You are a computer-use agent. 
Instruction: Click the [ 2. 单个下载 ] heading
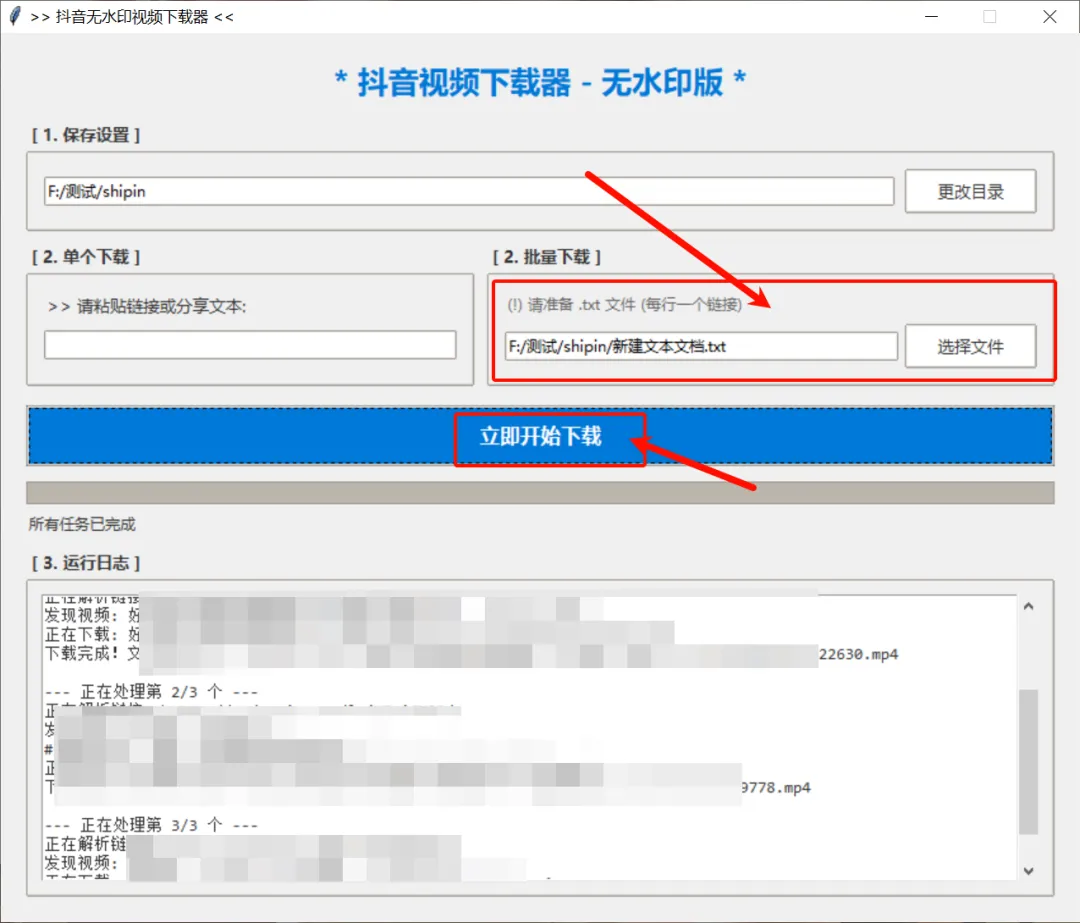(86, 257)
